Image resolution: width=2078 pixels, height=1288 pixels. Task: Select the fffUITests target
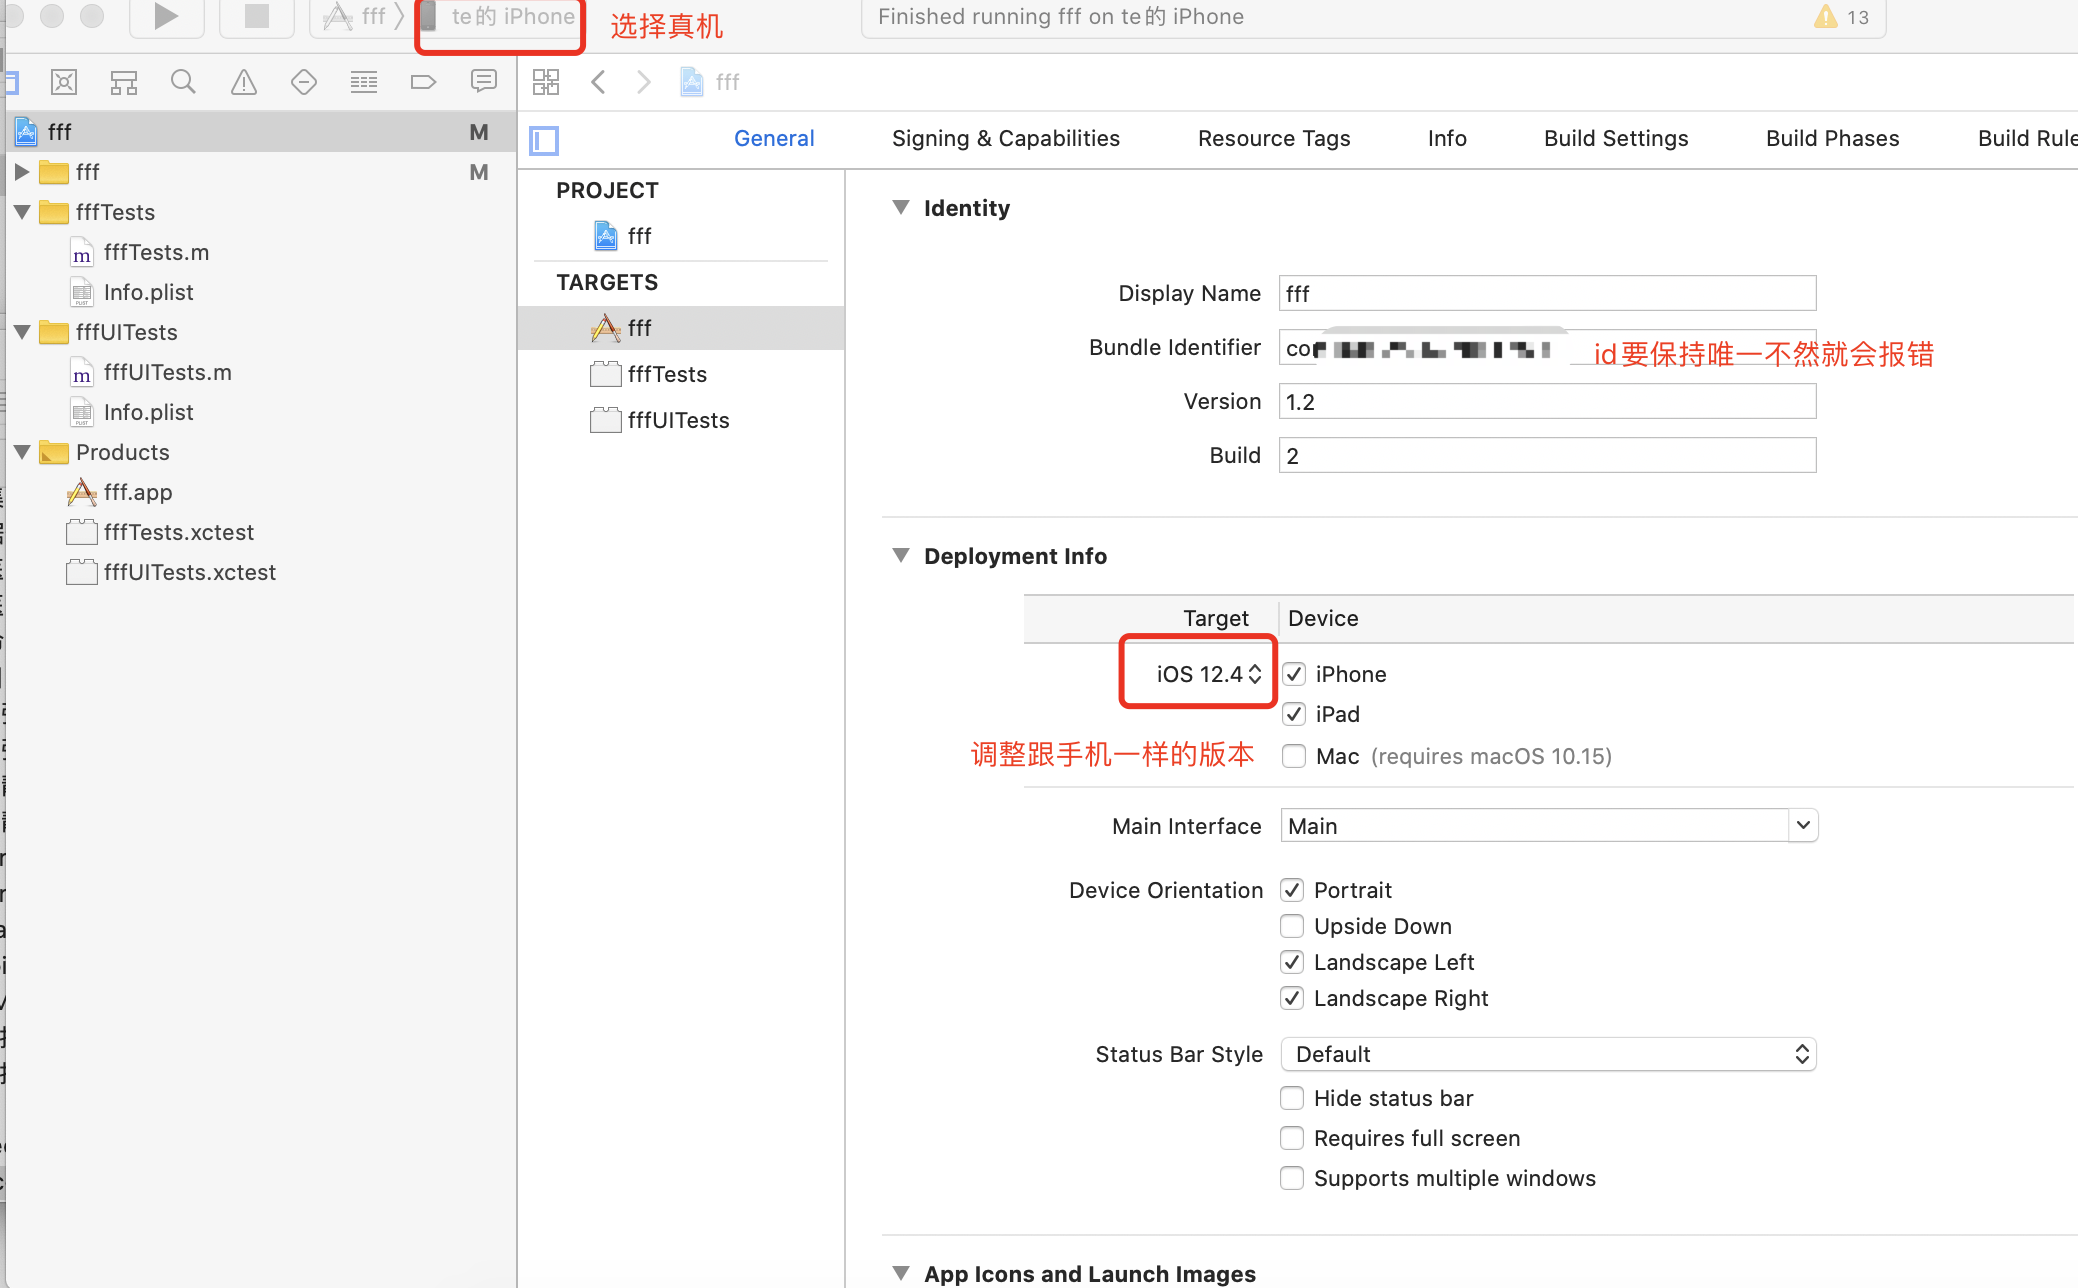(678, 420)
